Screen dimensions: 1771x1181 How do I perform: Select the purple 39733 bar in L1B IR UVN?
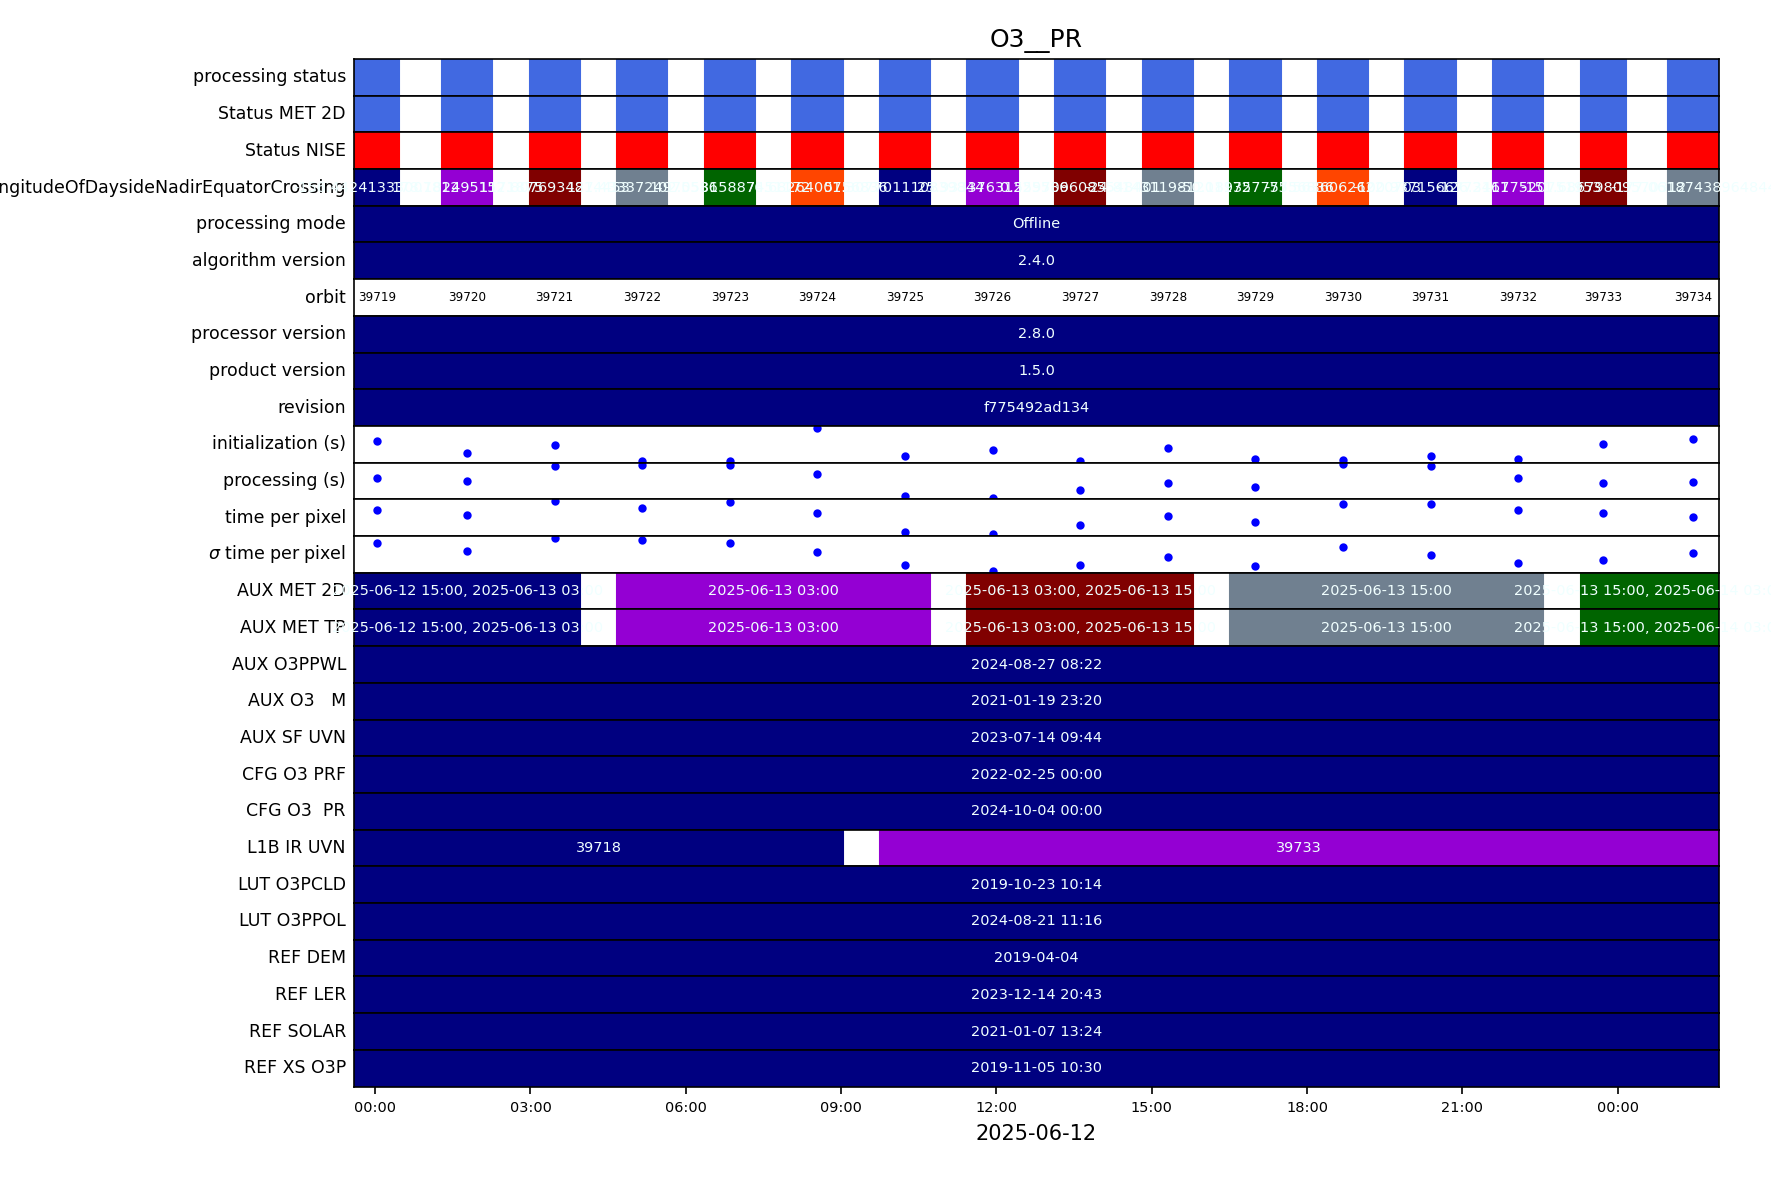[x=1297, y=847]
